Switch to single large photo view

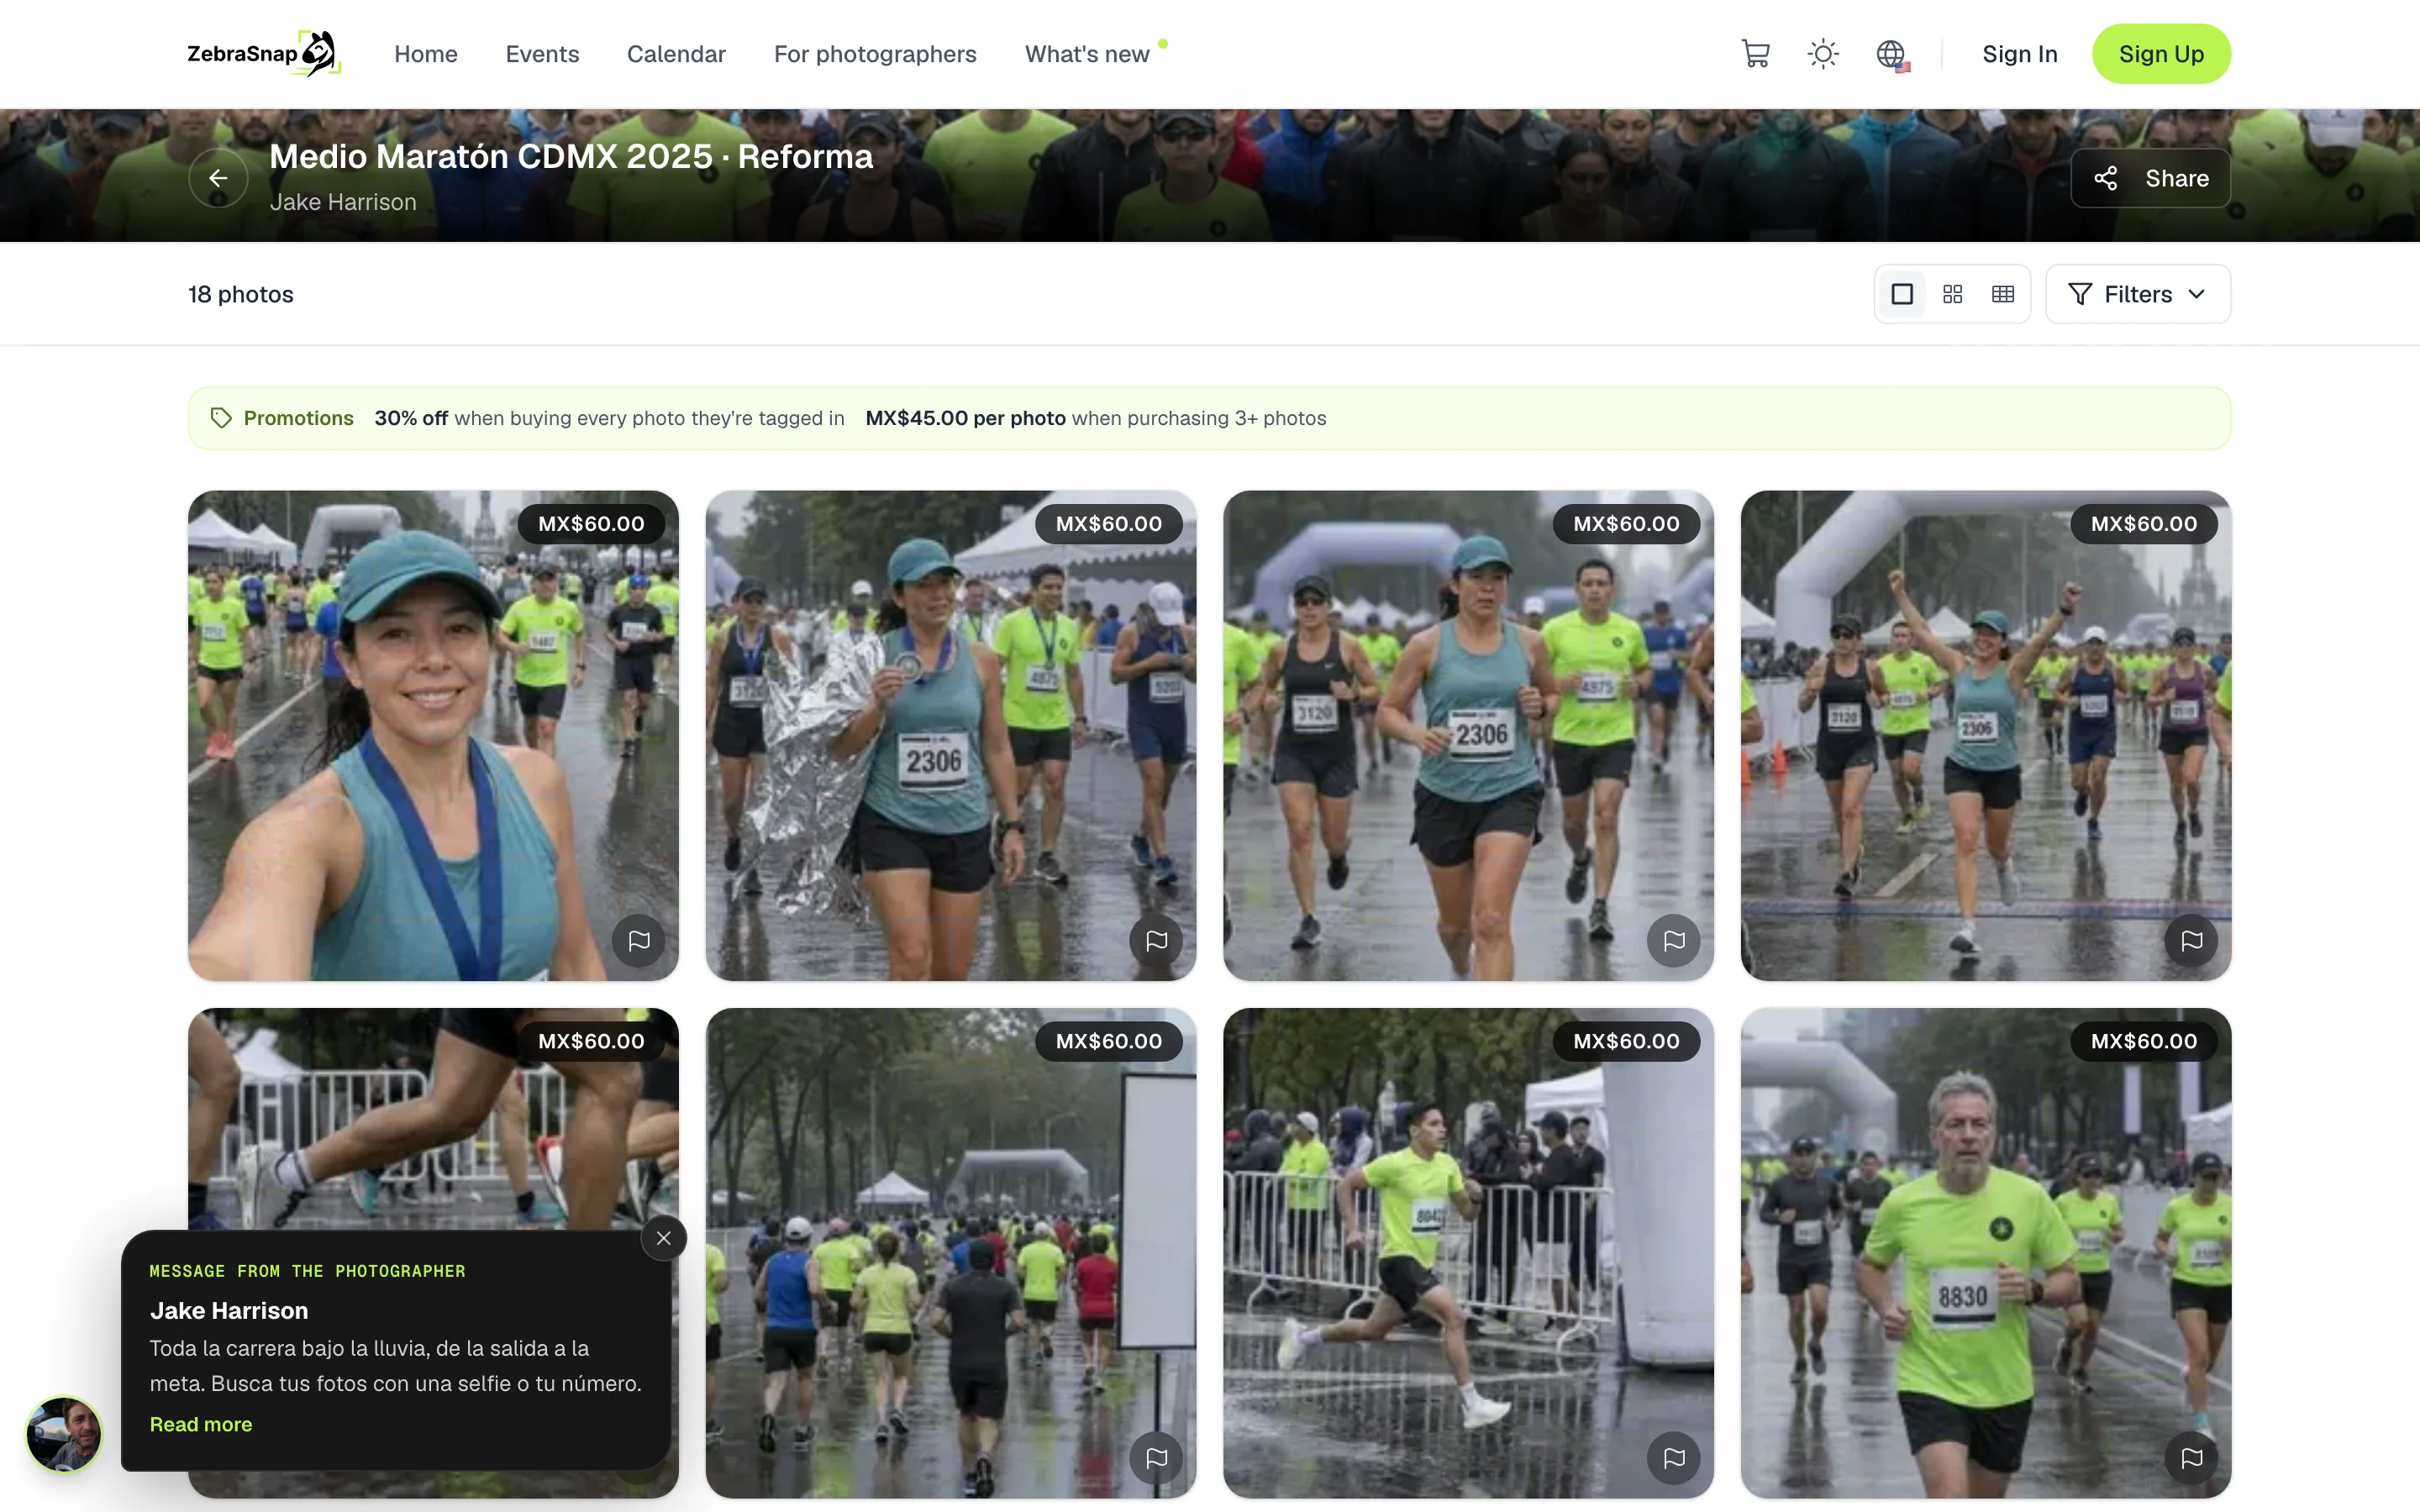[x=1902, y=294]
